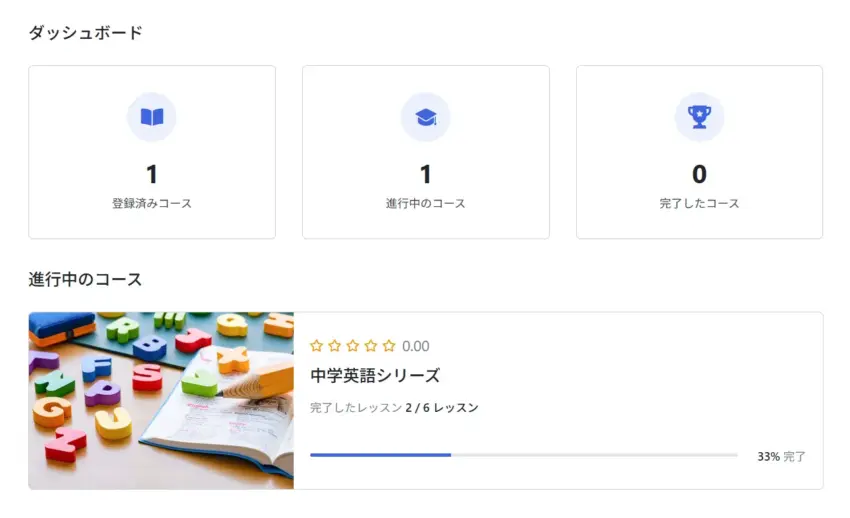Click the 33% 完了 progress label

pos(781,456)
